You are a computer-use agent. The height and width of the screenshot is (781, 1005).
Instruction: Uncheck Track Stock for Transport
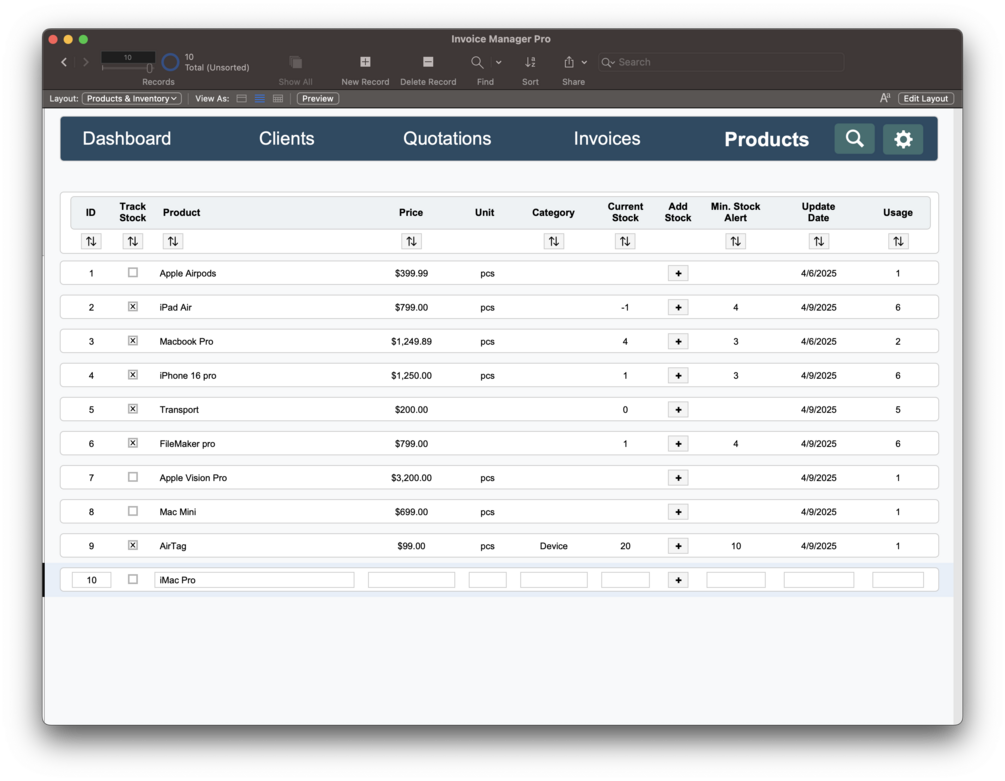[133, 408]
